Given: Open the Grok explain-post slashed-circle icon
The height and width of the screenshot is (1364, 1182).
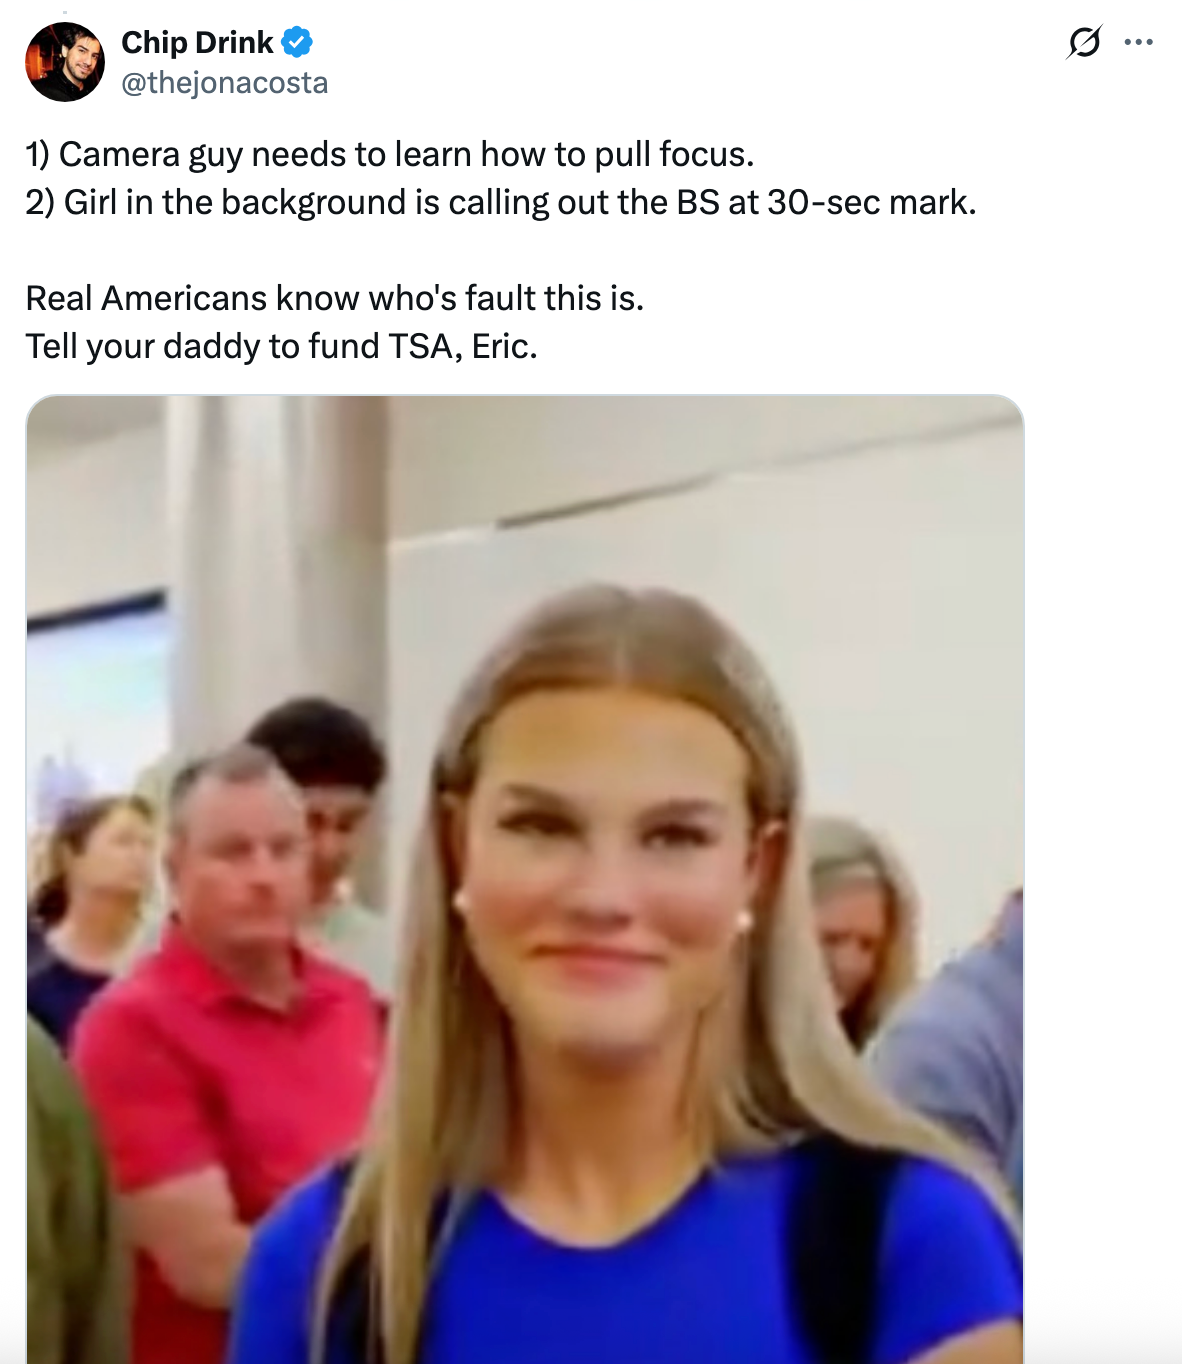Looking at the screenshot, I should 1084,42.
